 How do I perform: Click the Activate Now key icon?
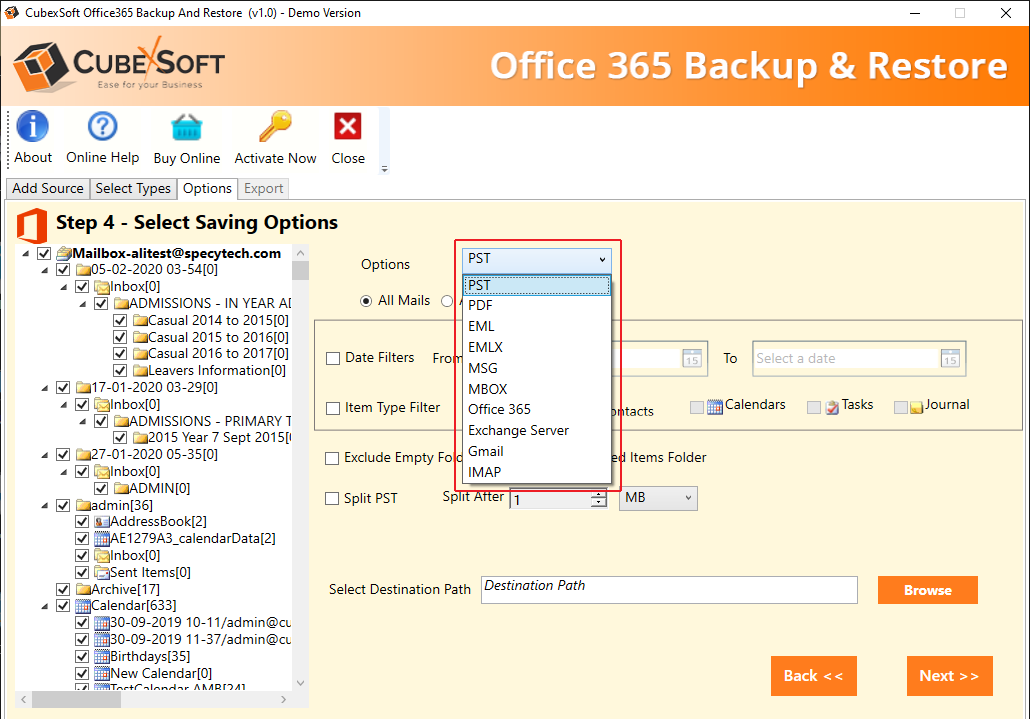tap(275, 126)
